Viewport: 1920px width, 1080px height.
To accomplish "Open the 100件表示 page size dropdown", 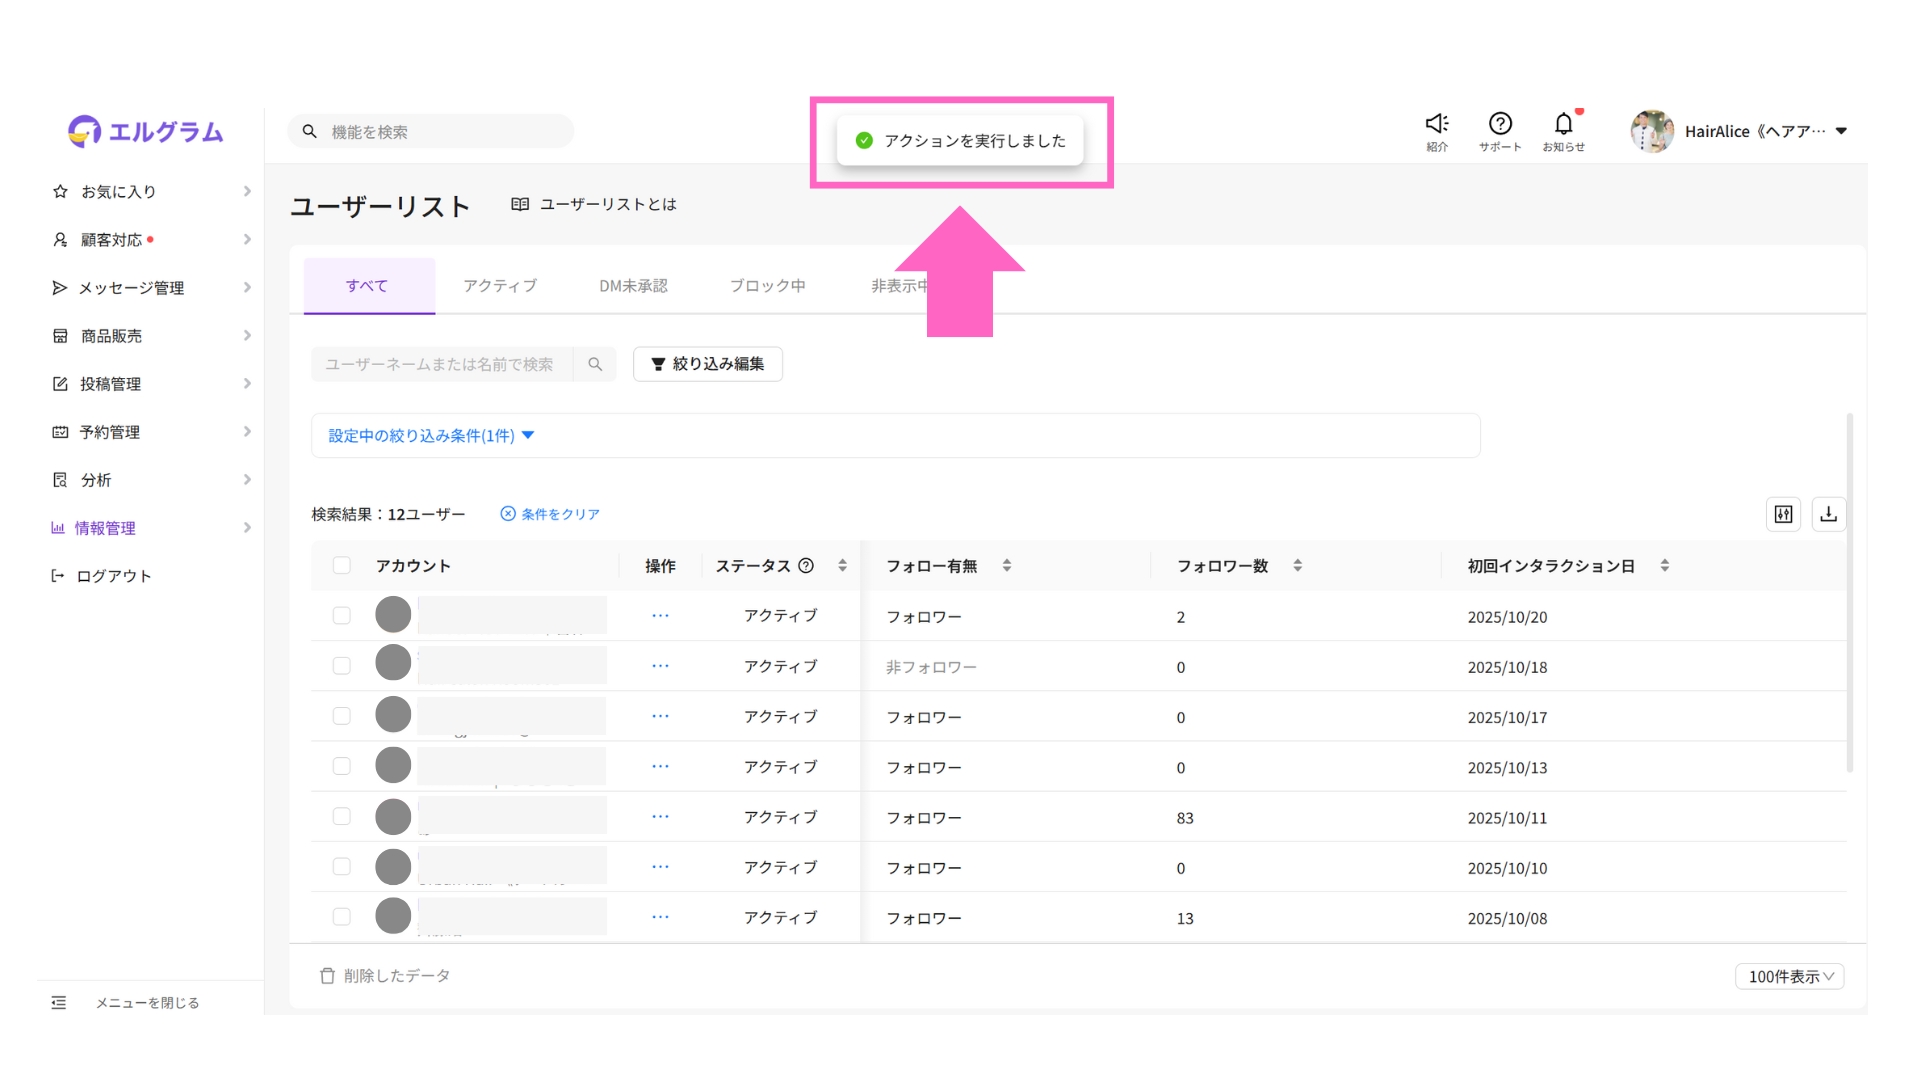I will point(1789,977).
